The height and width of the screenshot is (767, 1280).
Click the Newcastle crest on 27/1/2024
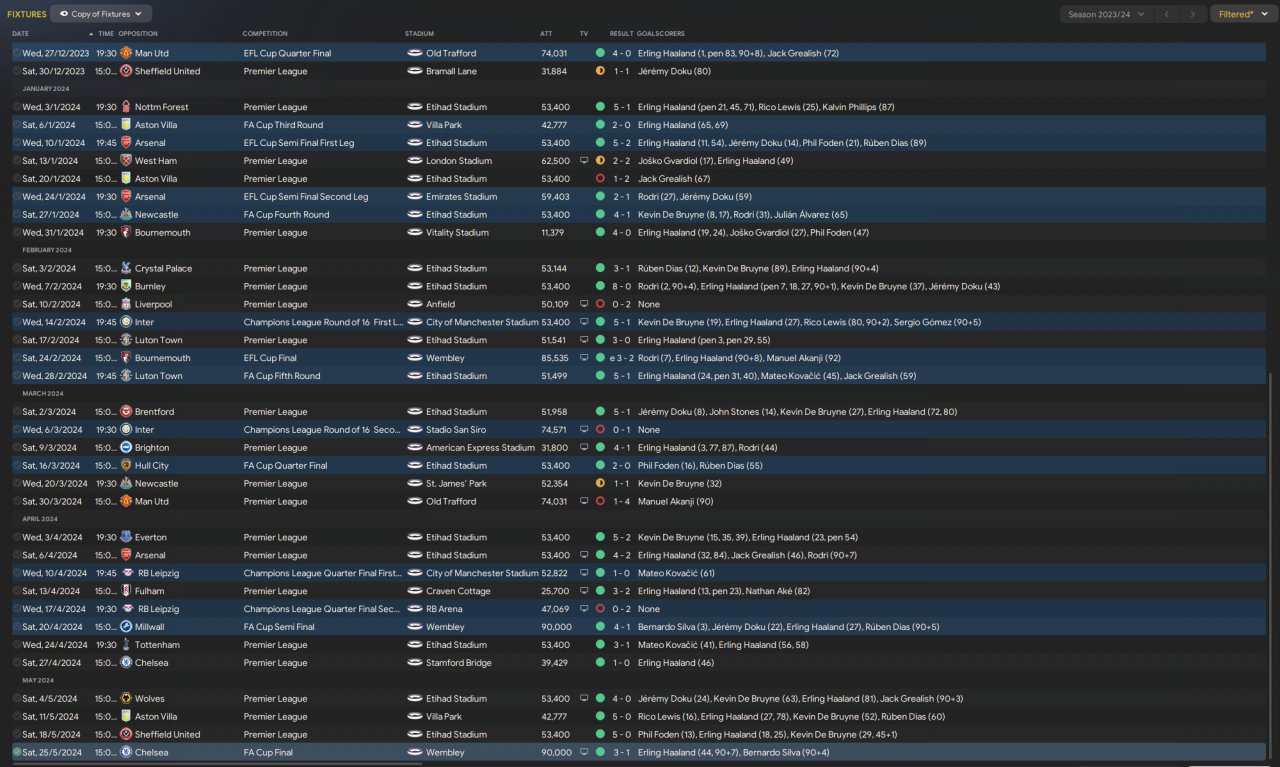coord(126,215)
